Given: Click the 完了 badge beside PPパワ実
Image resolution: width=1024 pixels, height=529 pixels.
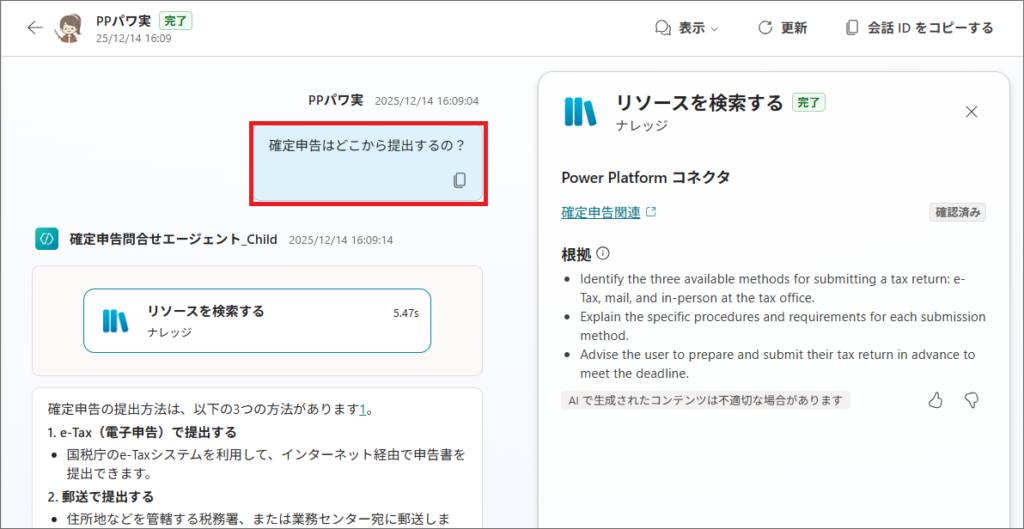Looking at the screenshot, I should 174,20.
